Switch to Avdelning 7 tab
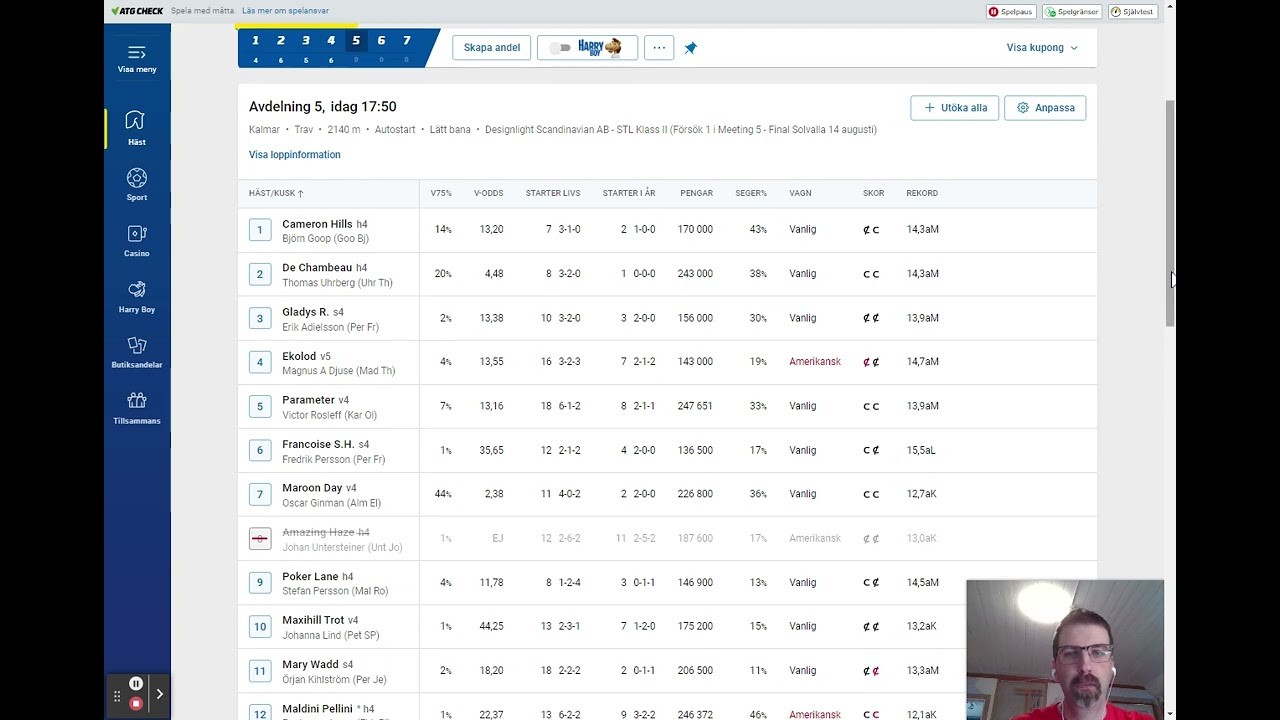The image size is (1280, 720). pyautogui.click(x=406, y=47)
